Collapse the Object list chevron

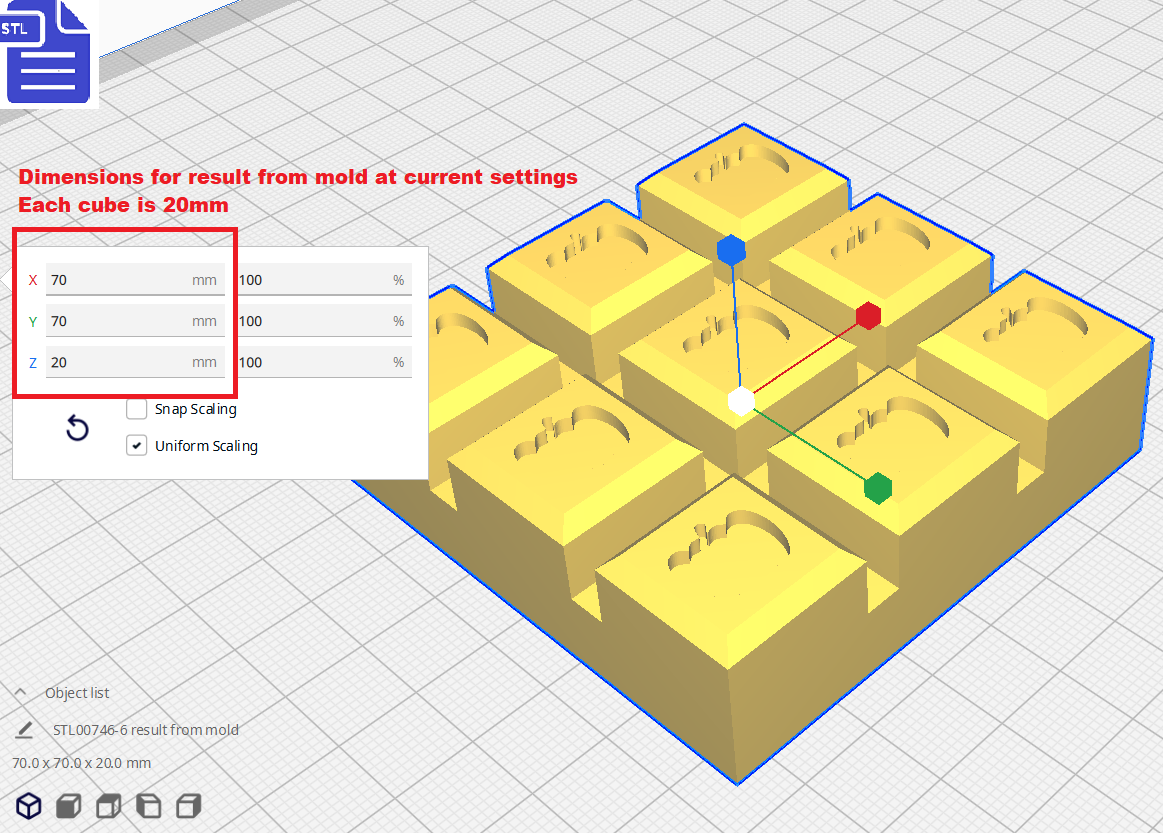(x=21, y=692)
